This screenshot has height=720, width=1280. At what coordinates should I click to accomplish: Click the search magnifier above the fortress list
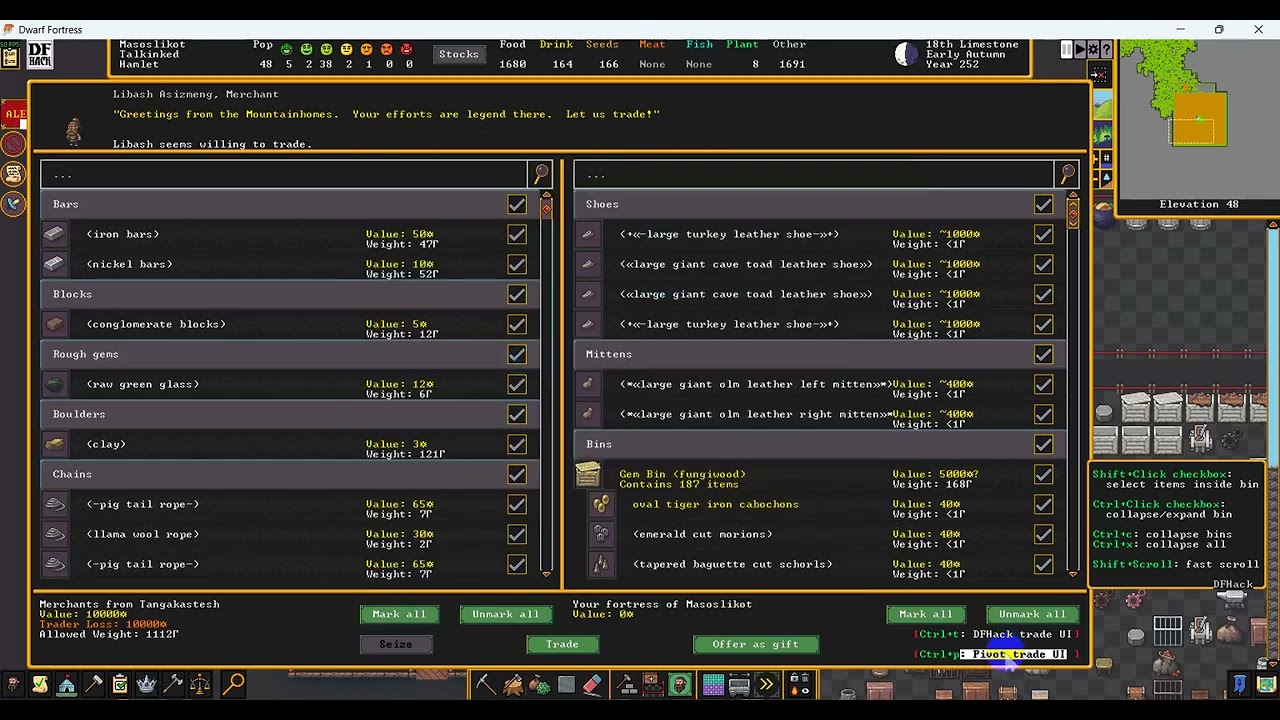(1068, 174)
